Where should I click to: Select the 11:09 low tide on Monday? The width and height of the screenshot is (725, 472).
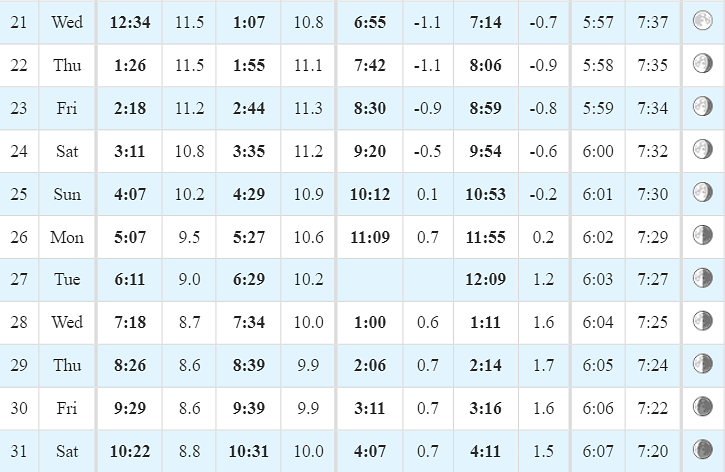(370, 237)
